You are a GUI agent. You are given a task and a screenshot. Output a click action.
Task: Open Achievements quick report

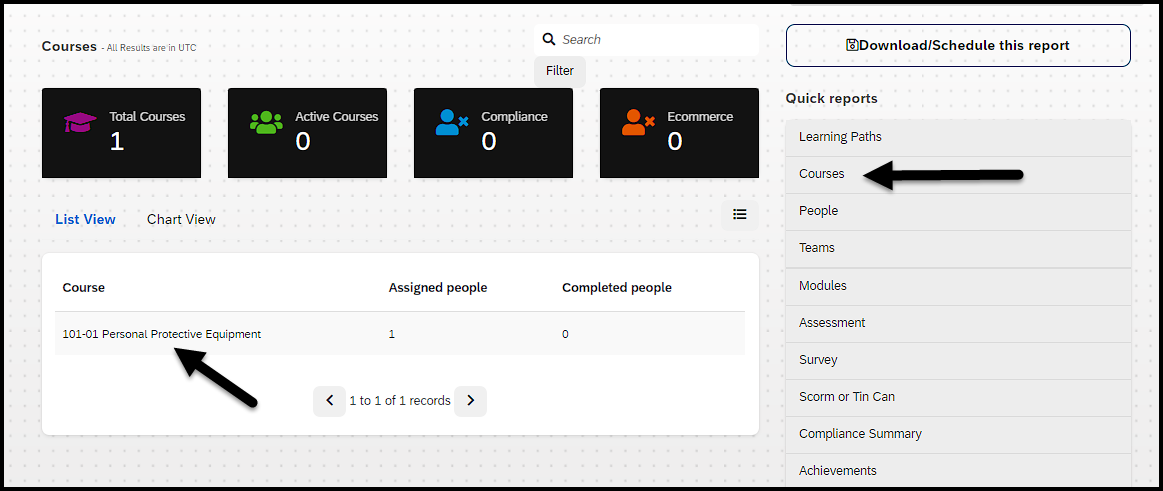[x=958, y=470]
